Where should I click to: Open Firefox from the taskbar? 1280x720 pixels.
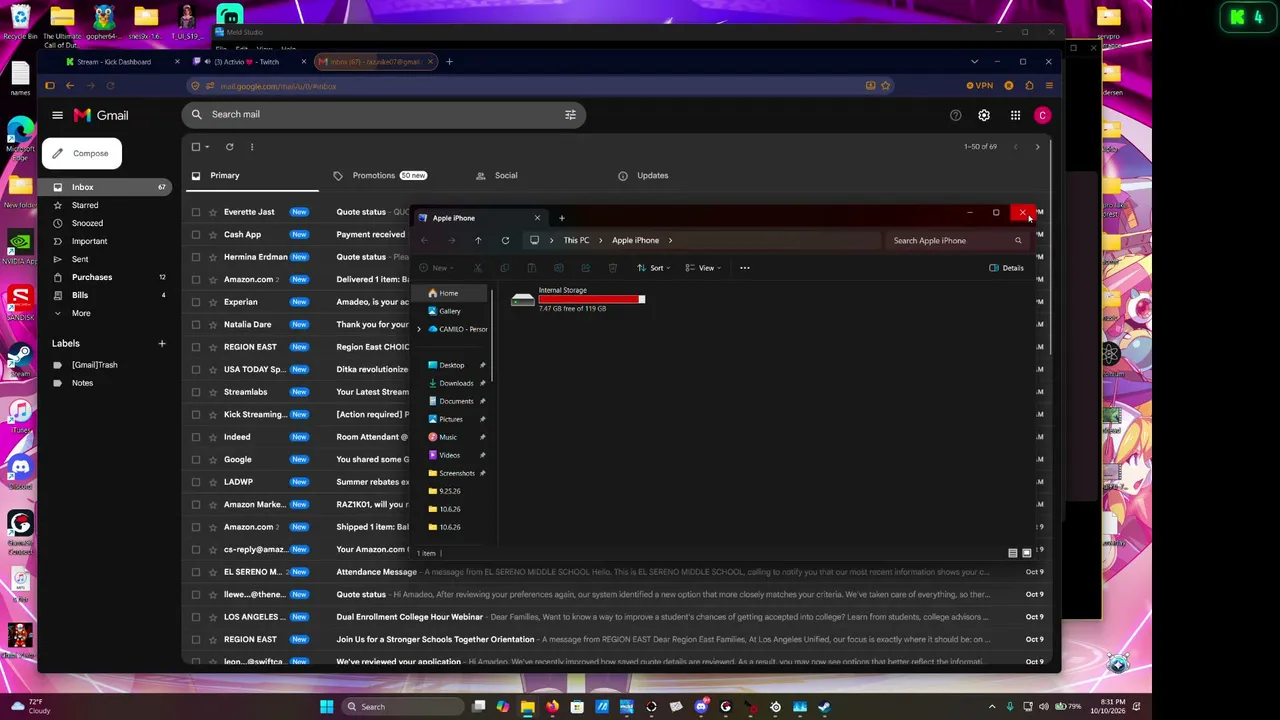(x=552, y=707)
